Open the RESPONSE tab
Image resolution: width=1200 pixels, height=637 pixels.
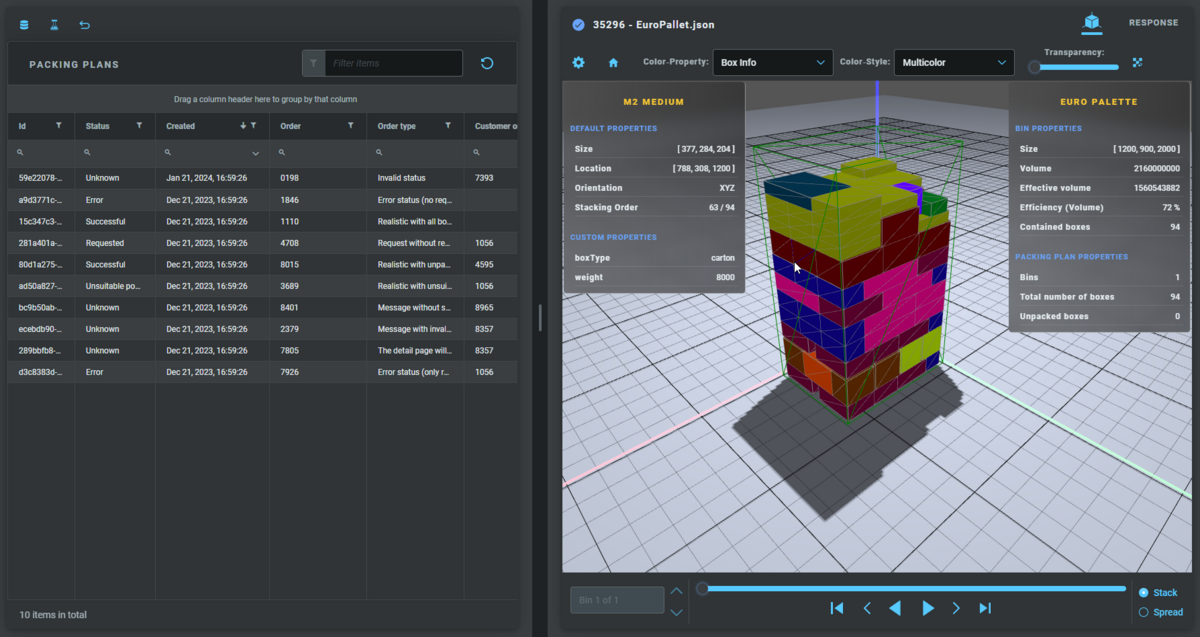[1153, 23]
